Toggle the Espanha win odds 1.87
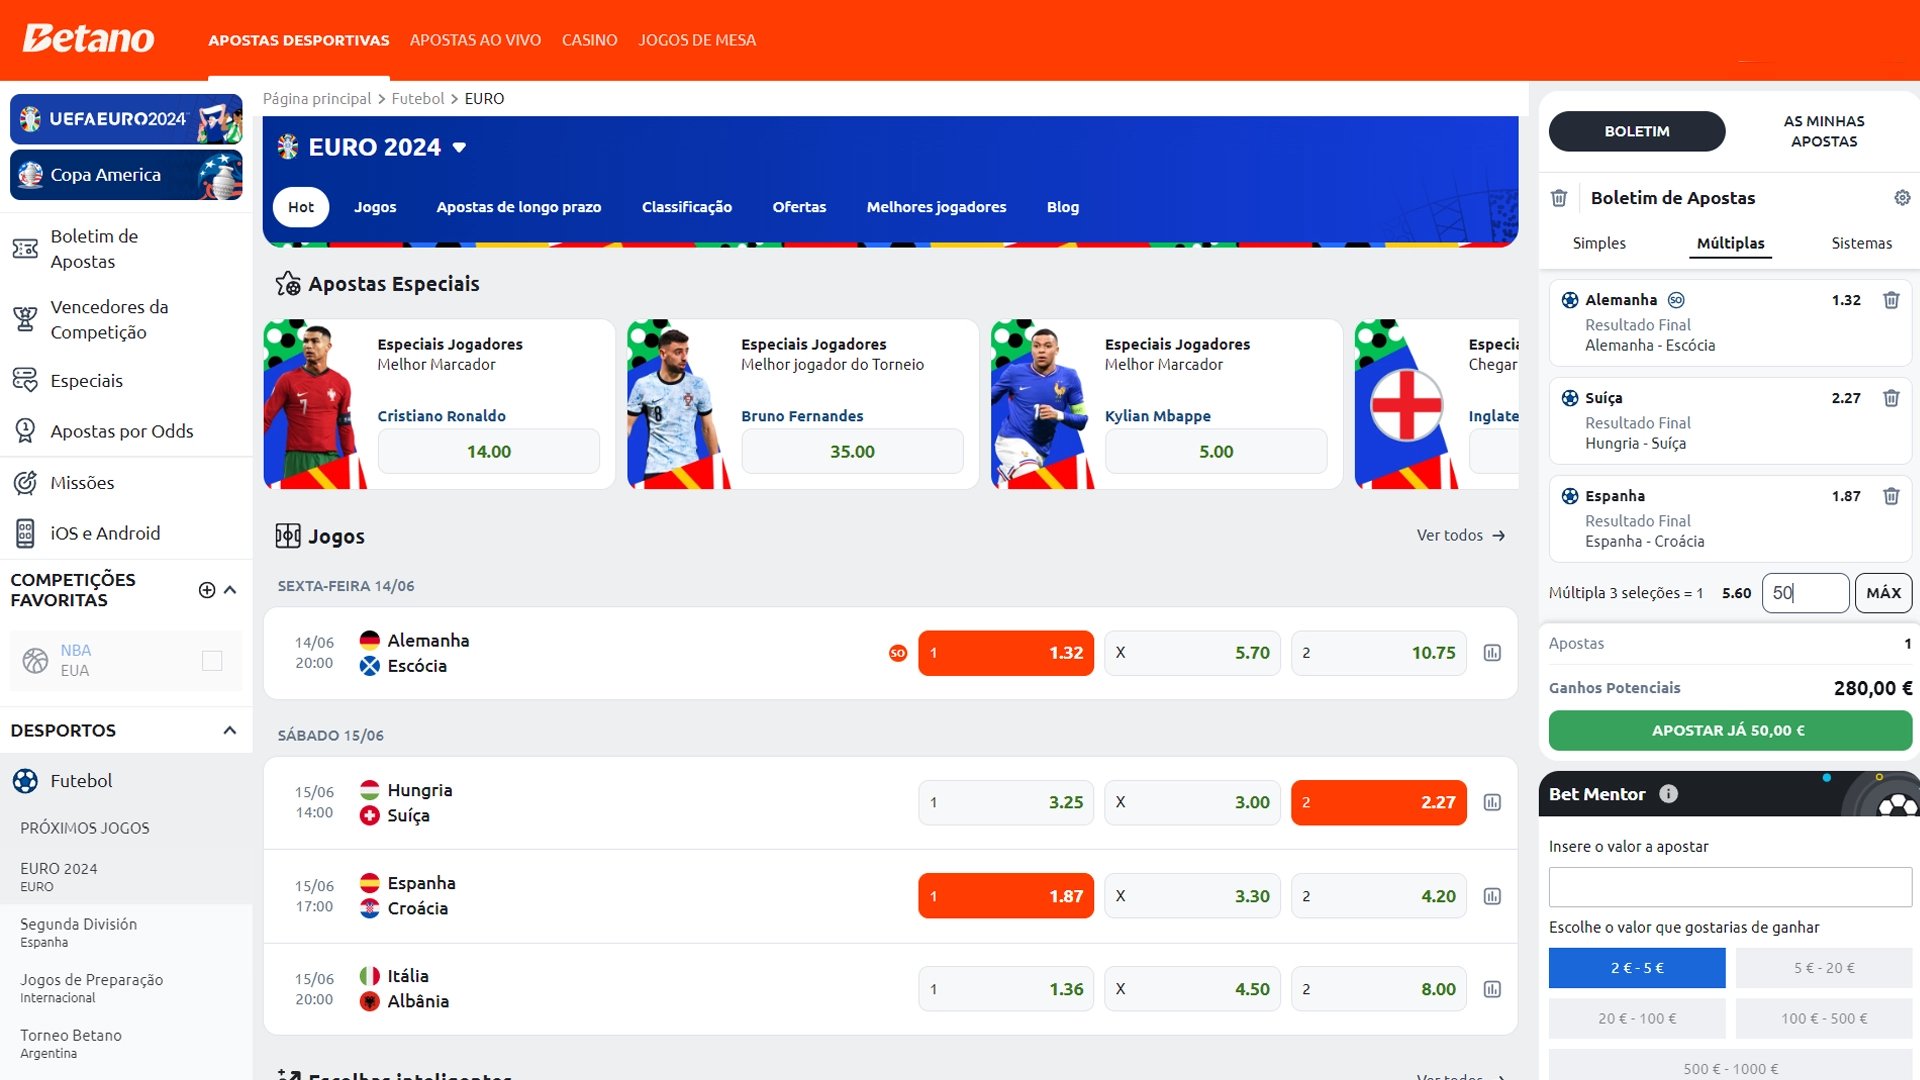 1005,896
